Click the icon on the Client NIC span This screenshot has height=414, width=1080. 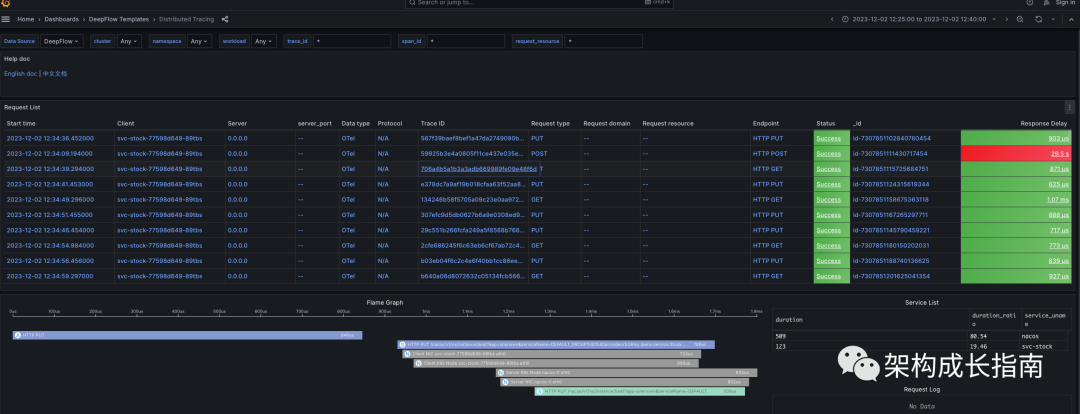point(408,353)
